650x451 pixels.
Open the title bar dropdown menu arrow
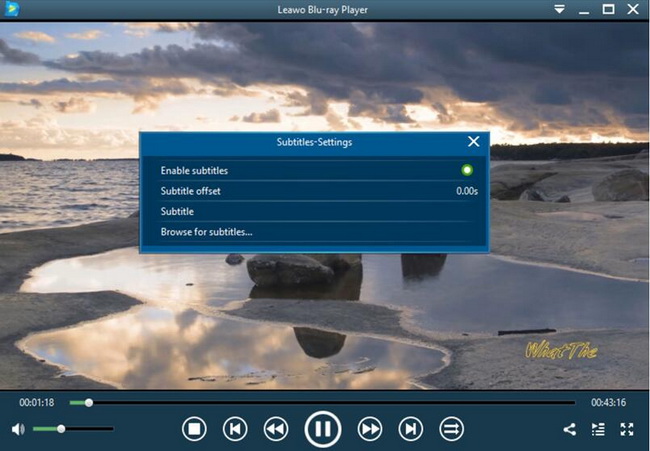[559, 9]
